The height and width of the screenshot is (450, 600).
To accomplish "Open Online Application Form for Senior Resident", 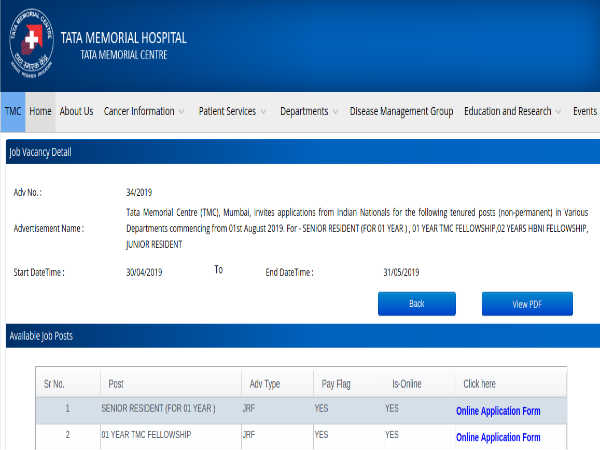I will coord(498,410).
